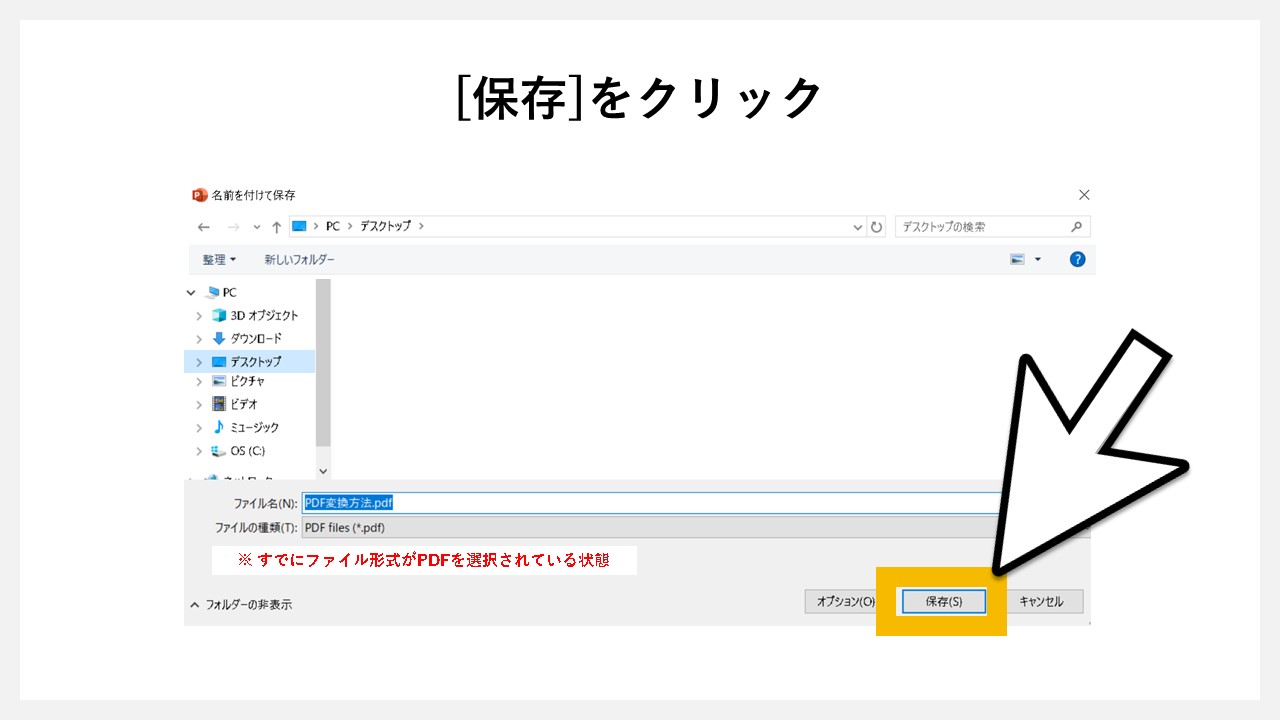Click the キャンセル button

coord(1043,601)
